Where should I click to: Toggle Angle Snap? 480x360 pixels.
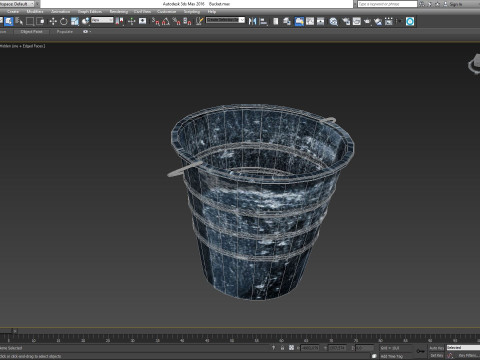click(166, 21)
